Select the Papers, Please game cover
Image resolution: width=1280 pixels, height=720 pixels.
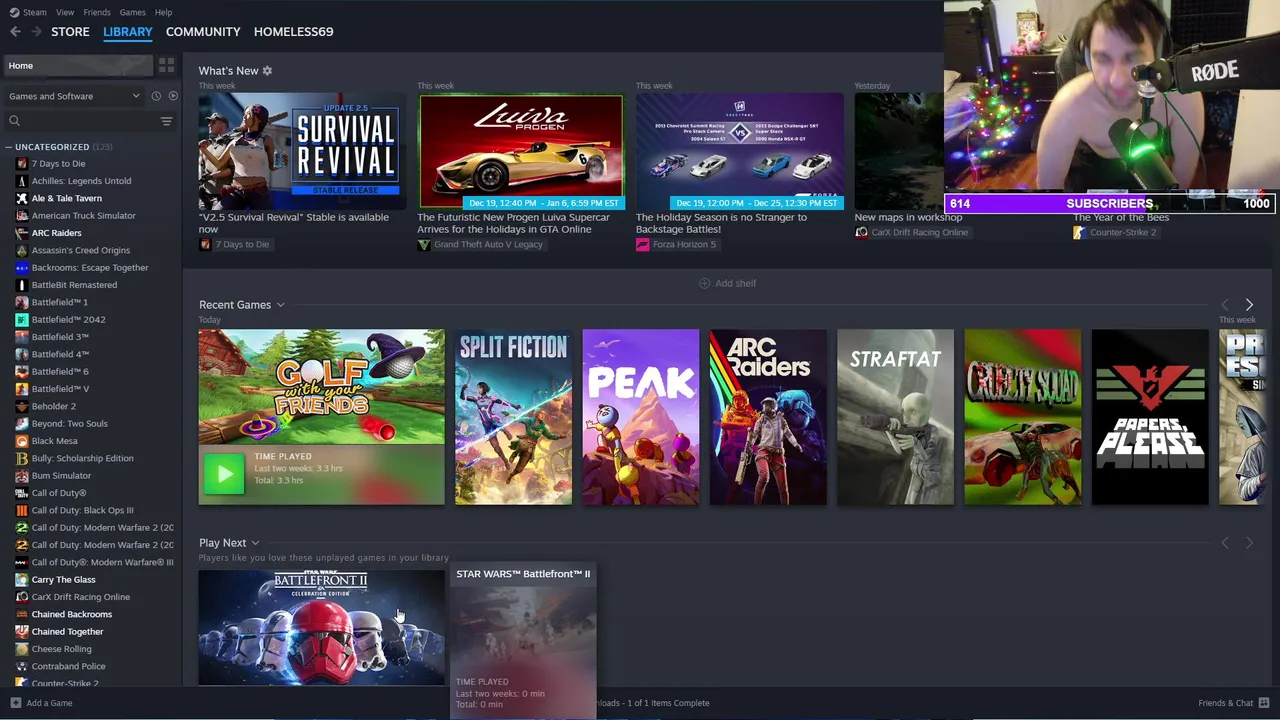(1150, 417)
